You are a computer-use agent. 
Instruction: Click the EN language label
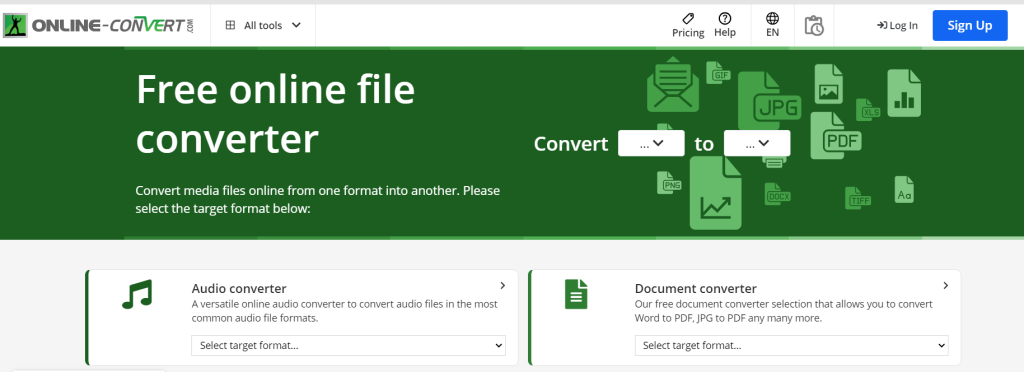pos(773,33)
